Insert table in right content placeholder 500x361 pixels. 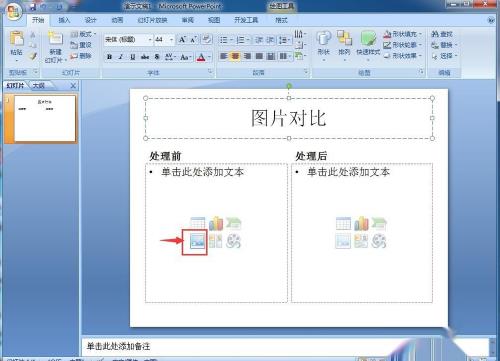343,223
